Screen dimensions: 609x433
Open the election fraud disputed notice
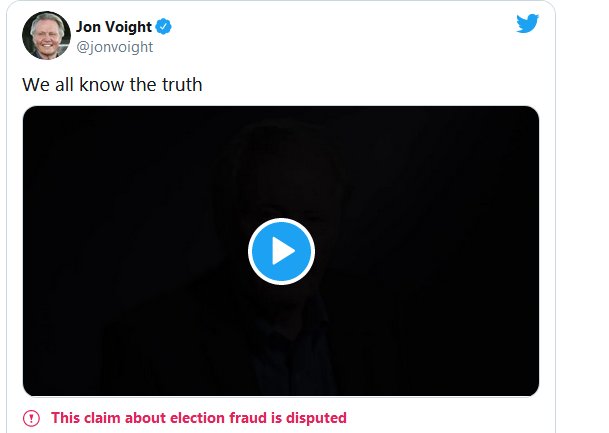tap(198, 418)
